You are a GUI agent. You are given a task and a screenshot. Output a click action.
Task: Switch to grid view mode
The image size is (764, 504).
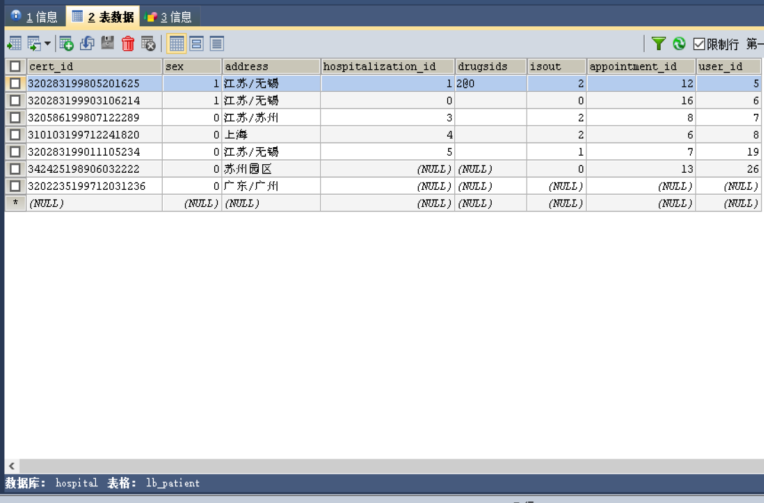coord(176,44)
